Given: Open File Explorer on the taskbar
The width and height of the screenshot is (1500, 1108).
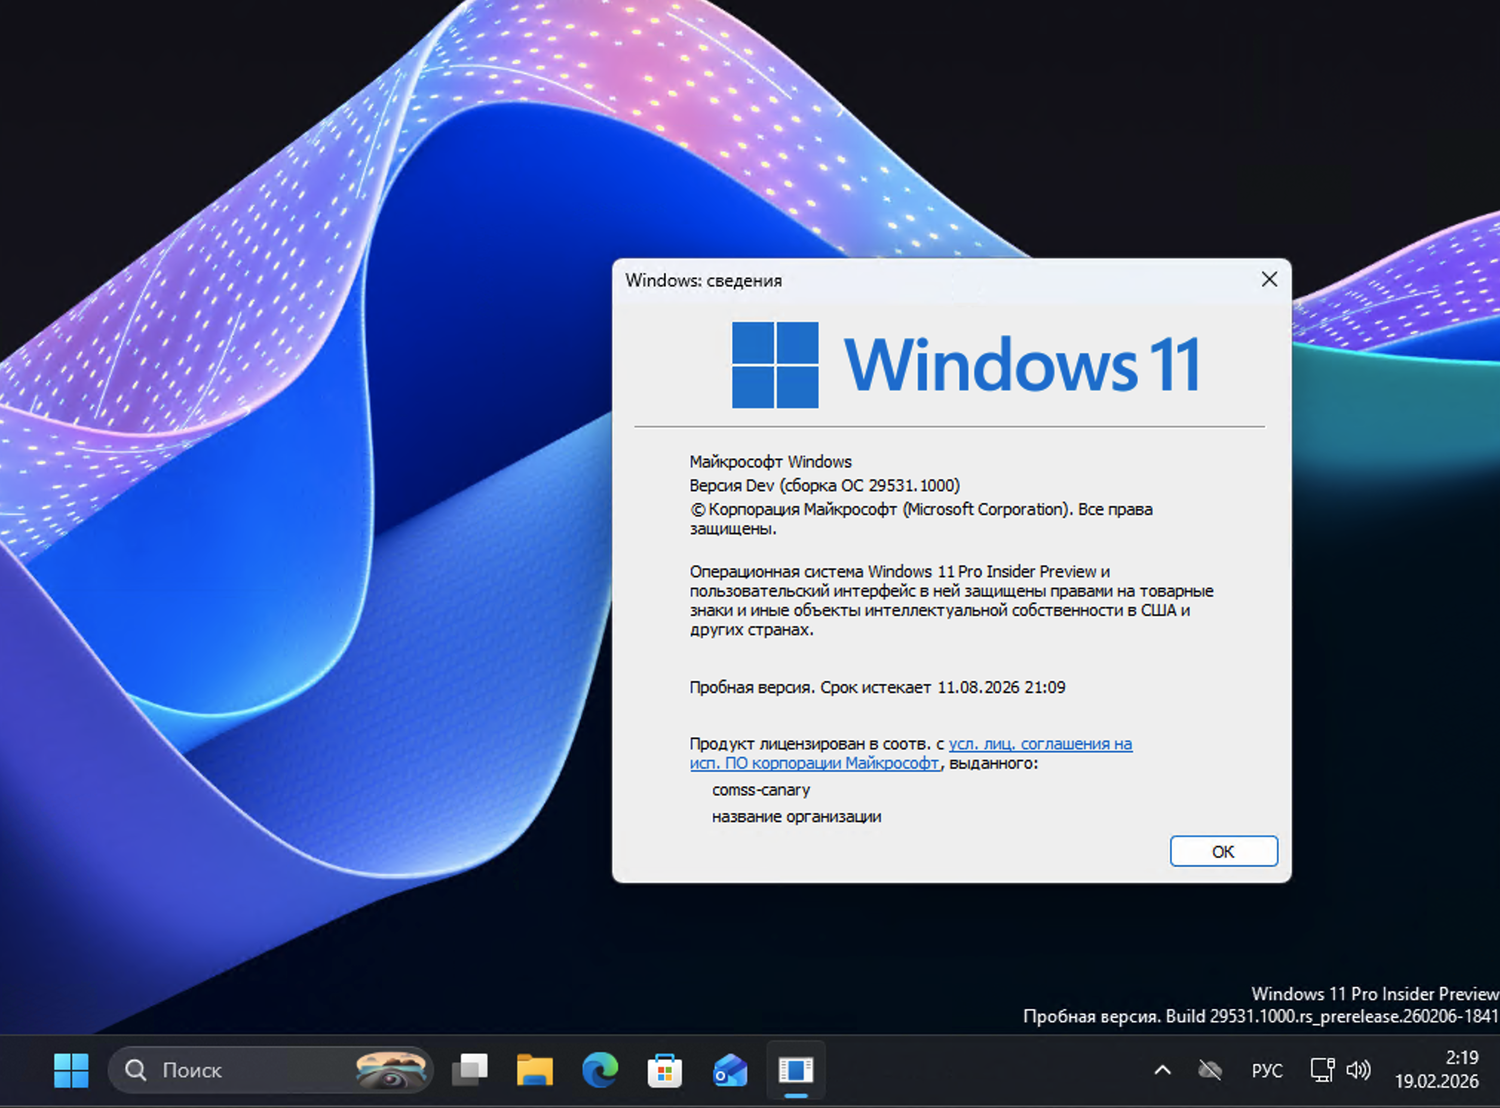Looking at the screenshot, I should (x=535, y=1070).
